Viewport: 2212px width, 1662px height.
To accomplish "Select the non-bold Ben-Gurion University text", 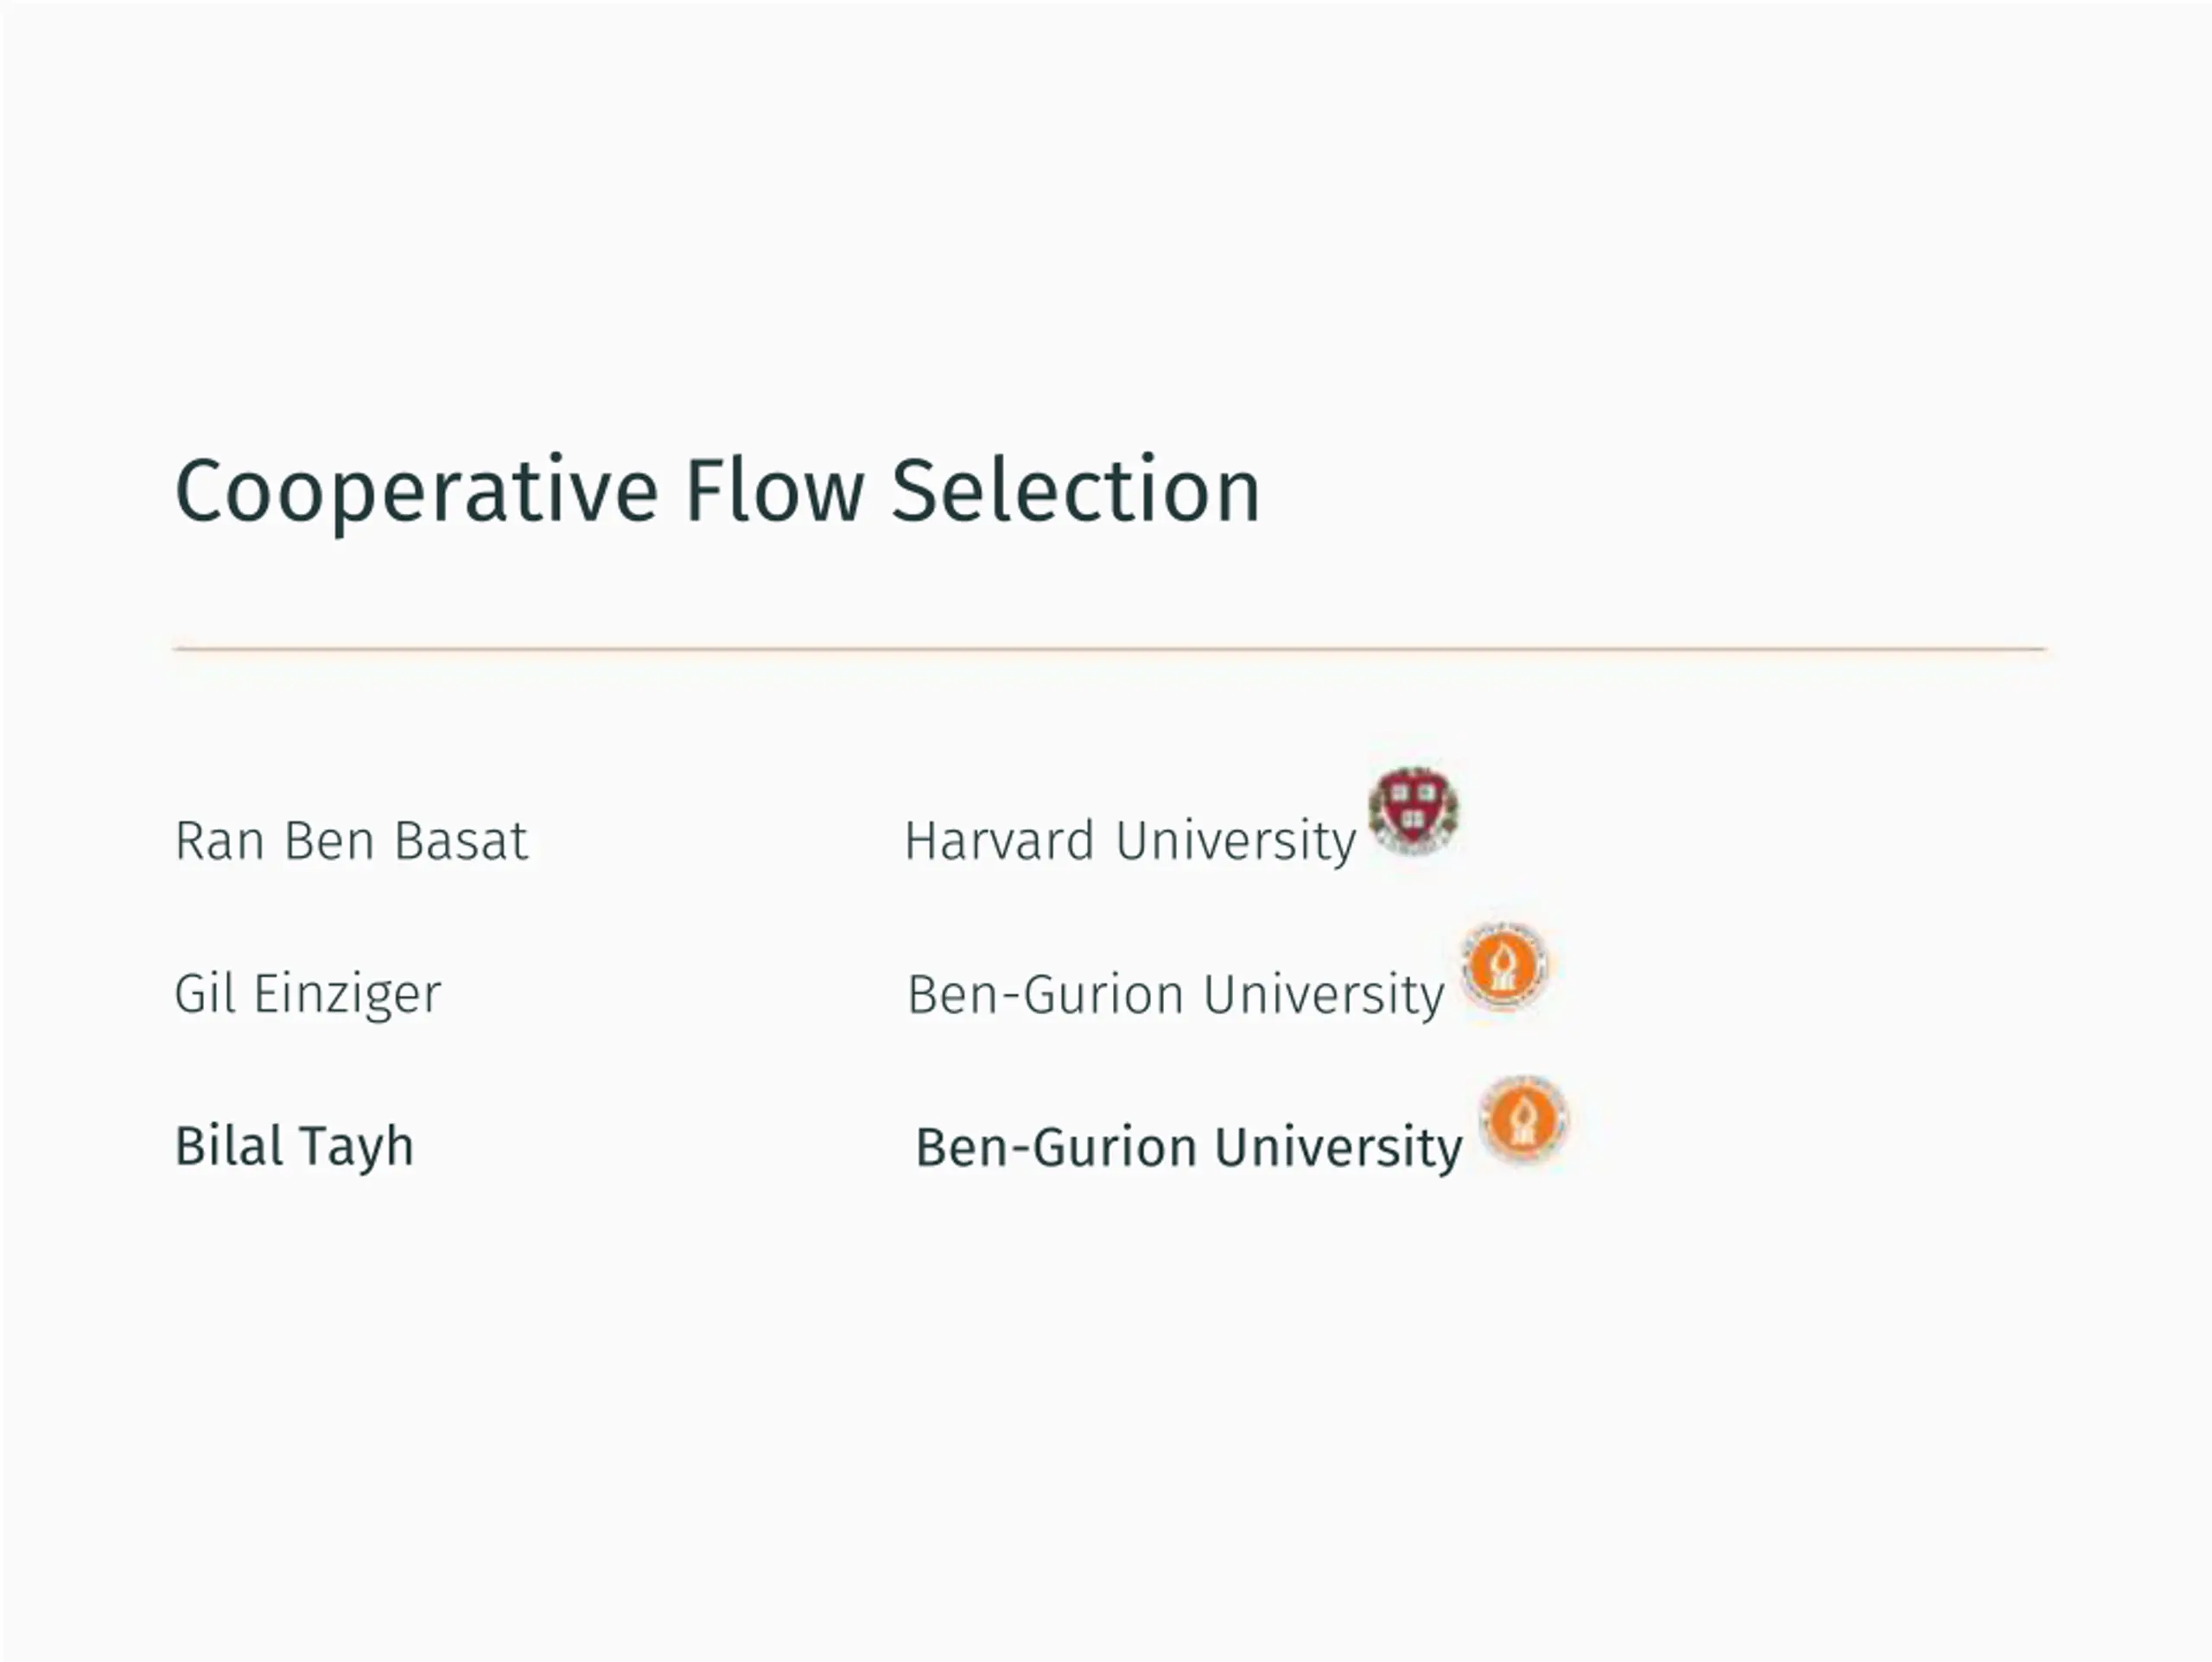I will pos(1176,995).
